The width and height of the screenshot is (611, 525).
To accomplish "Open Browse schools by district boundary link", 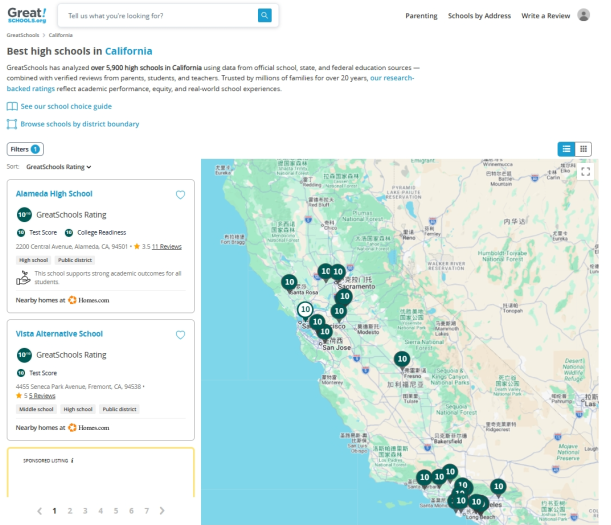I will click(80, 124).
